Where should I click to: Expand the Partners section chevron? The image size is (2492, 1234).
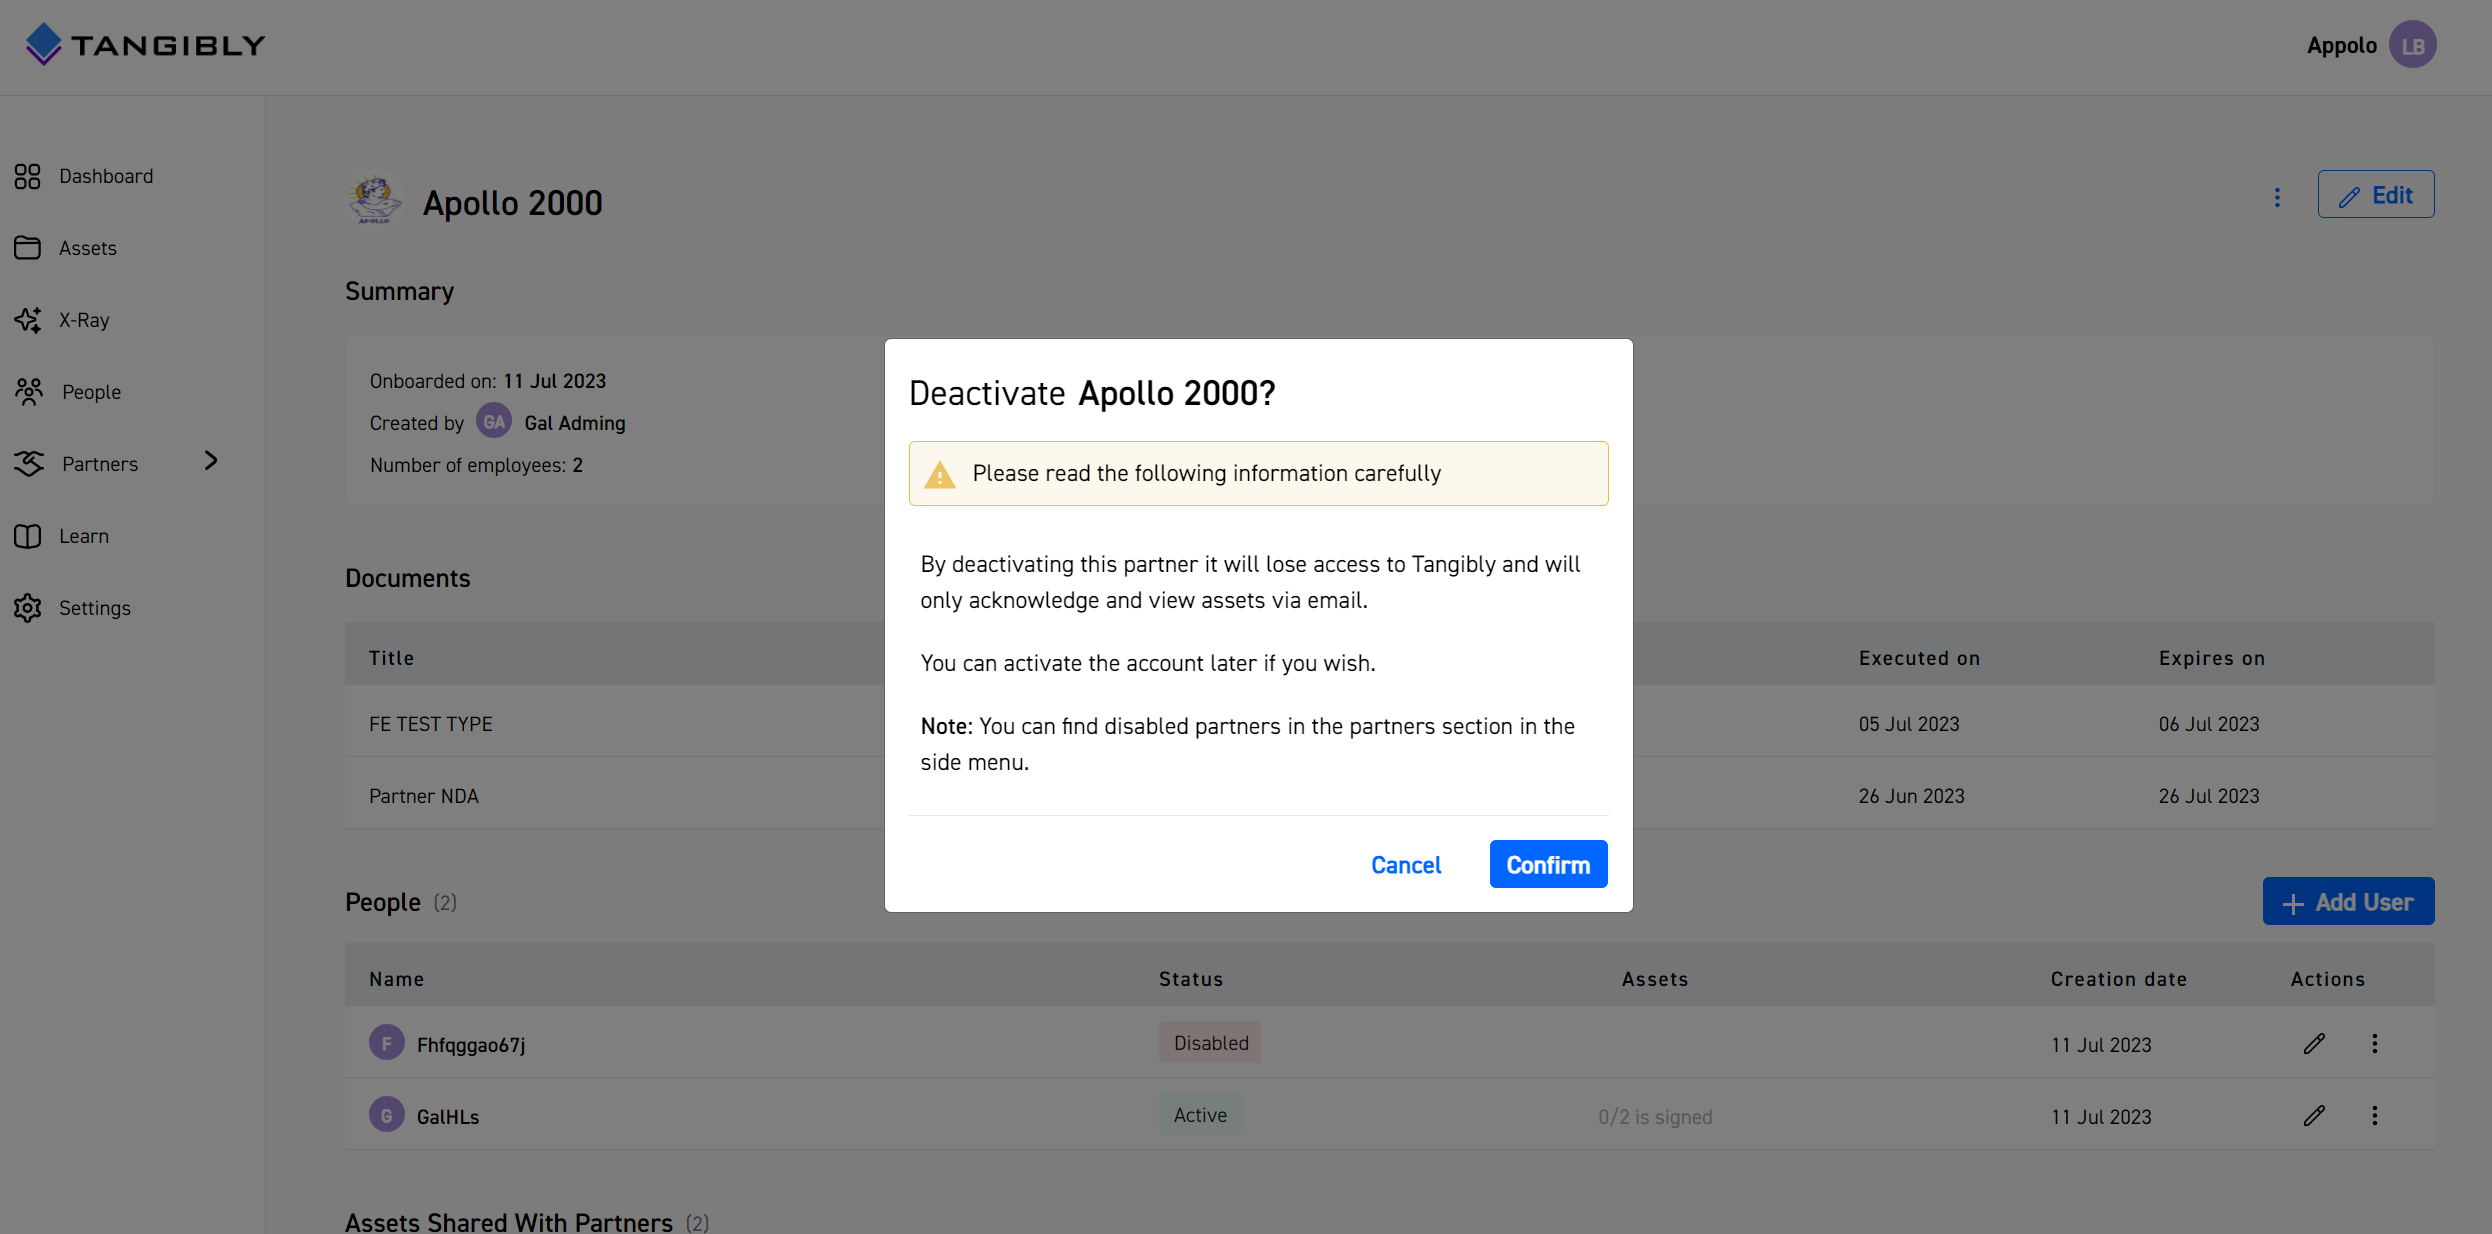[211, 463]
